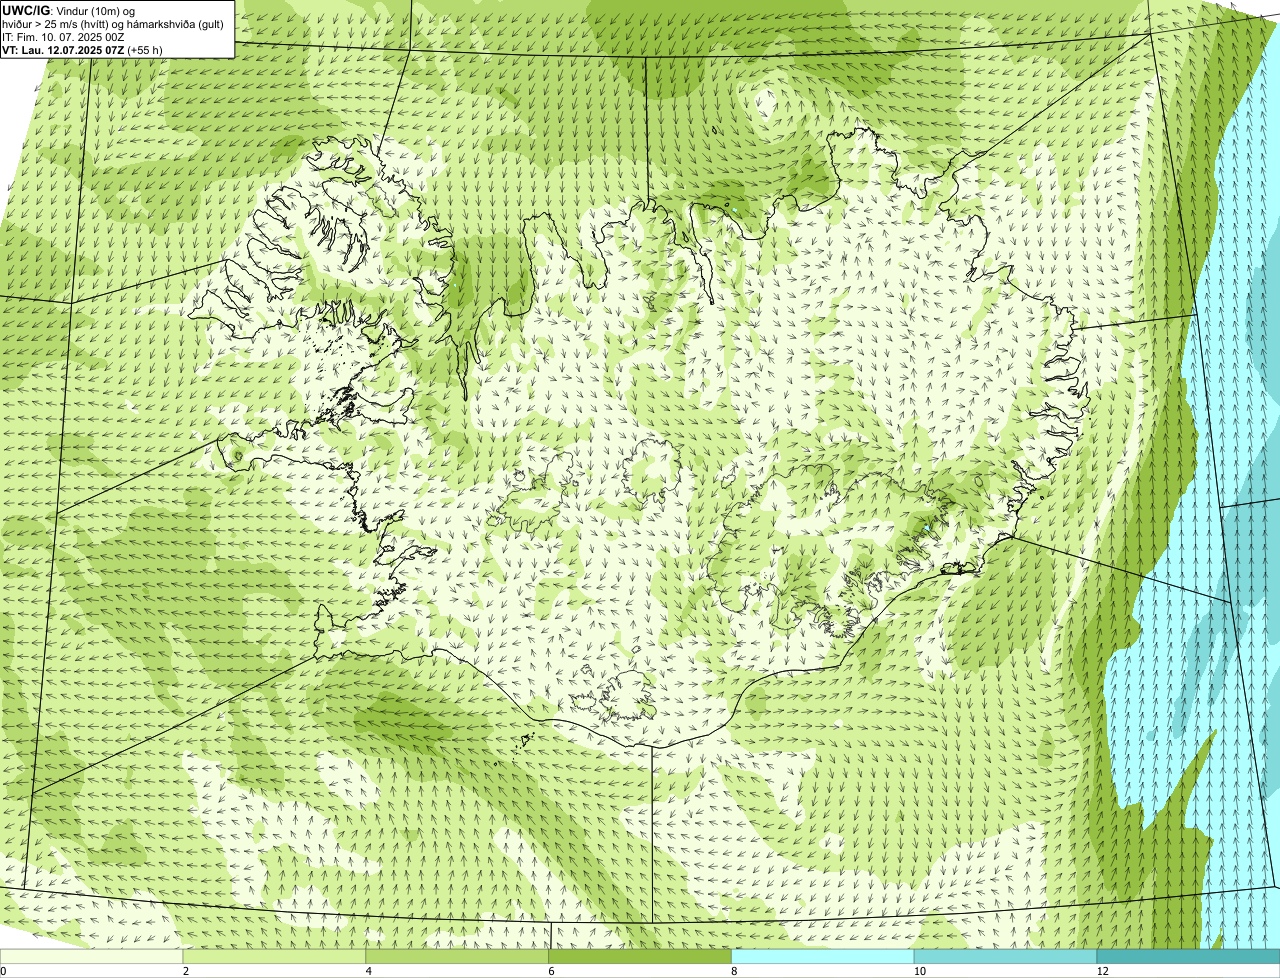Select the pale cyan 8–10 m/s legend swatch

tap(824, 956)
